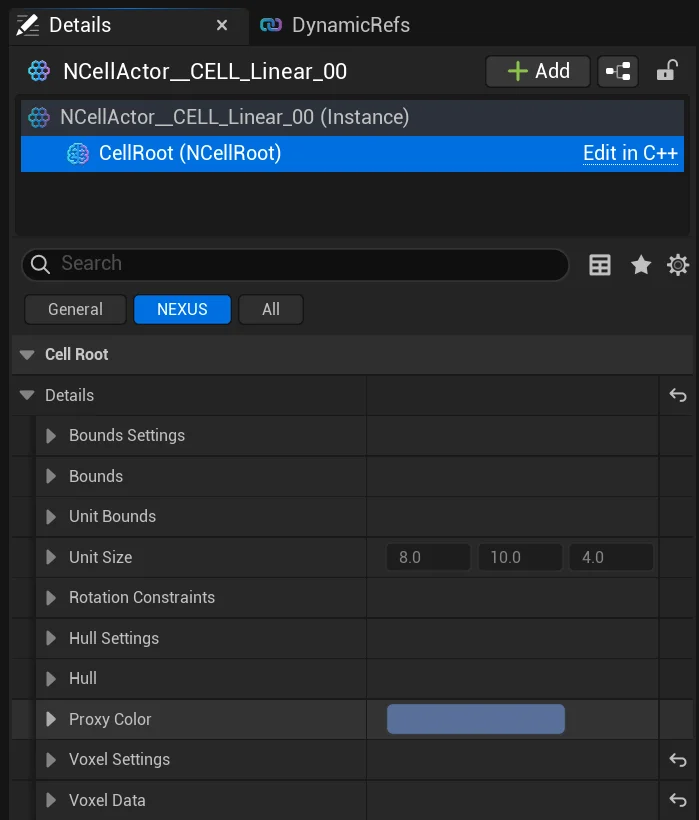Collapse the Details section arrow

pyautogui.click(x=27, y=395)
